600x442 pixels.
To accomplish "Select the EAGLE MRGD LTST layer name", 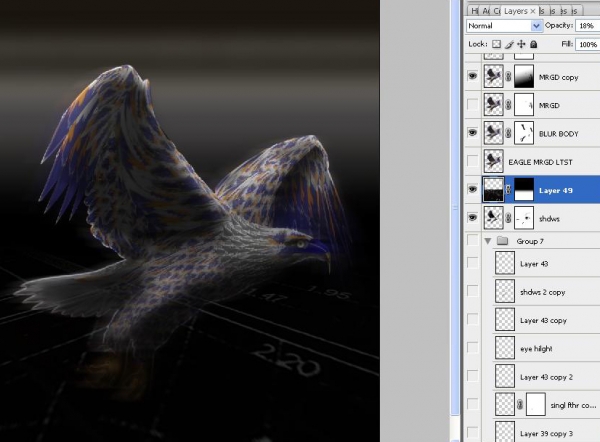I will (540, 162).
